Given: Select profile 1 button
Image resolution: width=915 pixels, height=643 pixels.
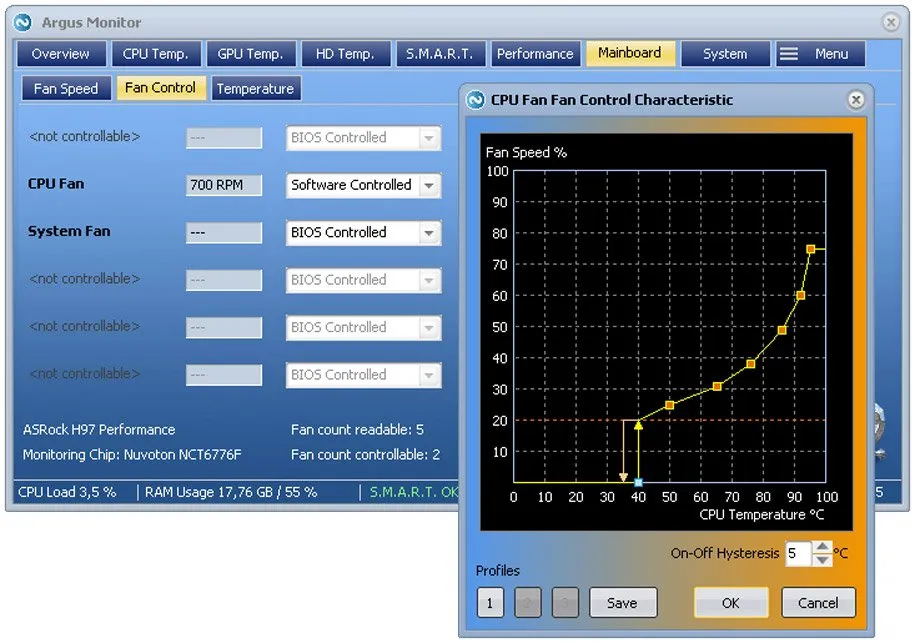Looking at the screenshot, I should coord(489,603).
